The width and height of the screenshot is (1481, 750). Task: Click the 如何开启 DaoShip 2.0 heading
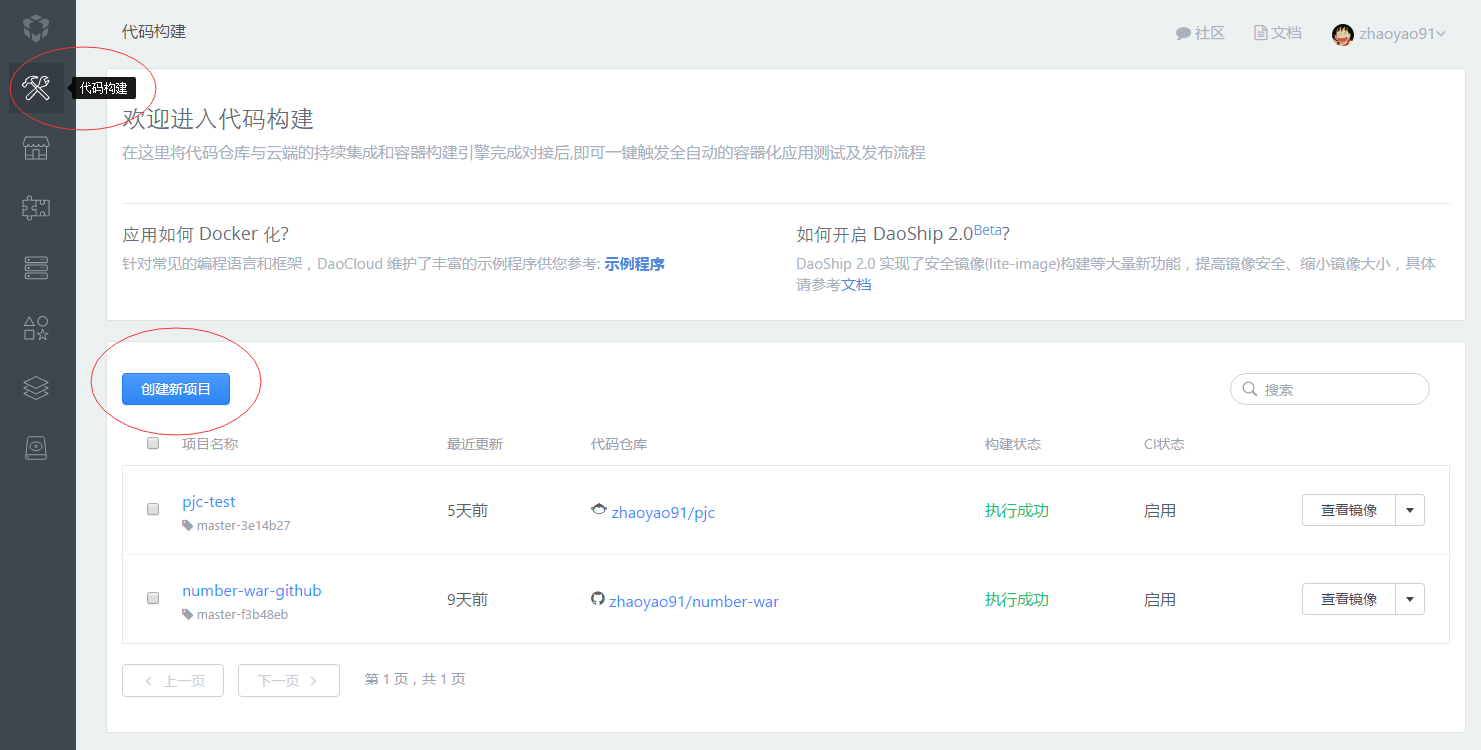[x=903, y=233]
